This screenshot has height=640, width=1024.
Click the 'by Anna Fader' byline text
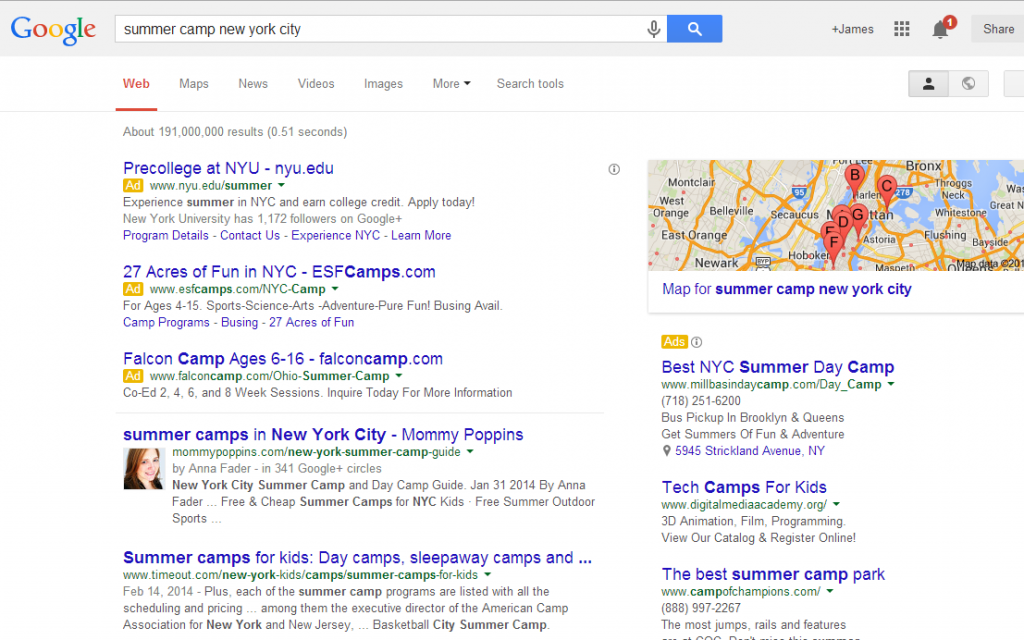click(x=211, y=468)
